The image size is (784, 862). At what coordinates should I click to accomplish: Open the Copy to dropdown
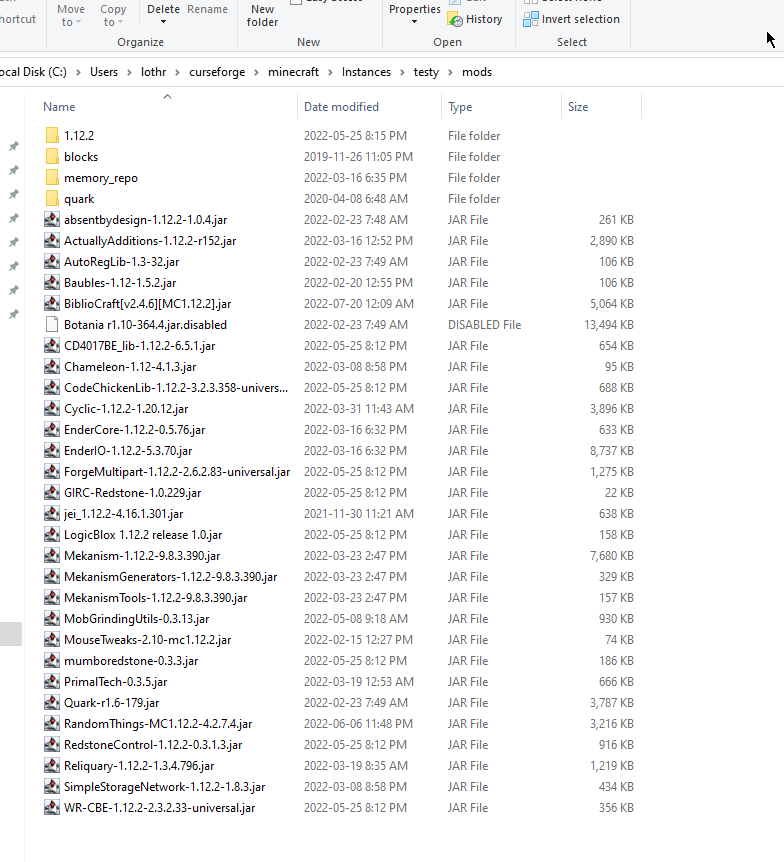click(113, 15)
